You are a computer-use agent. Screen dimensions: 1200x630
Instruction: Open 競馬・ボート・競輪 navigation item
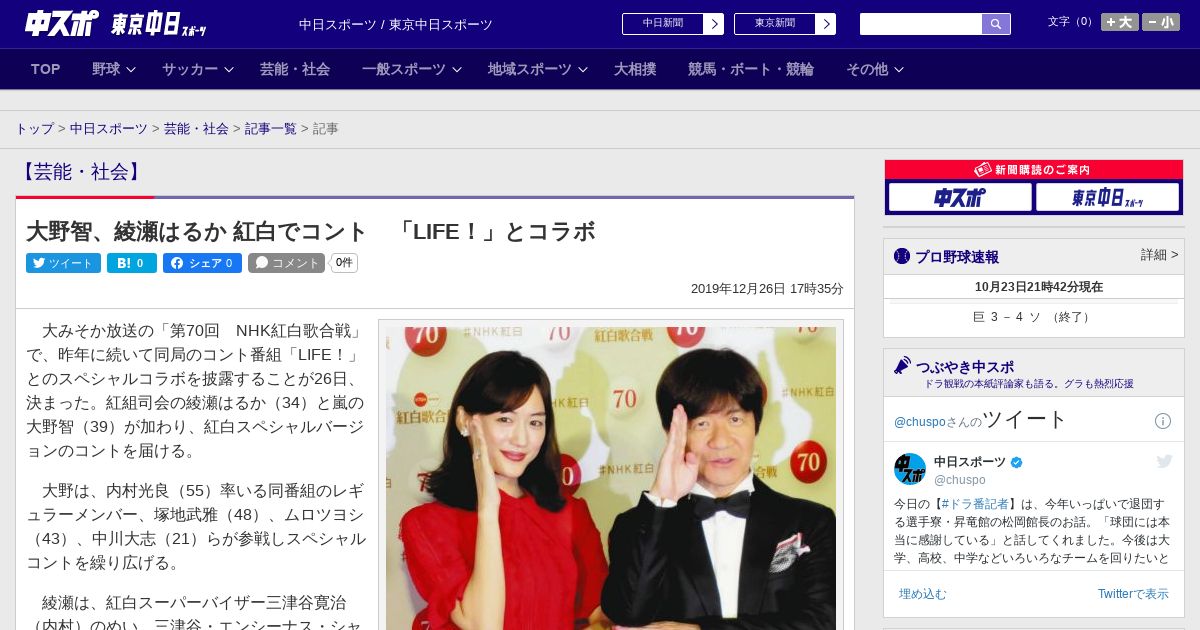coord(751,69)
